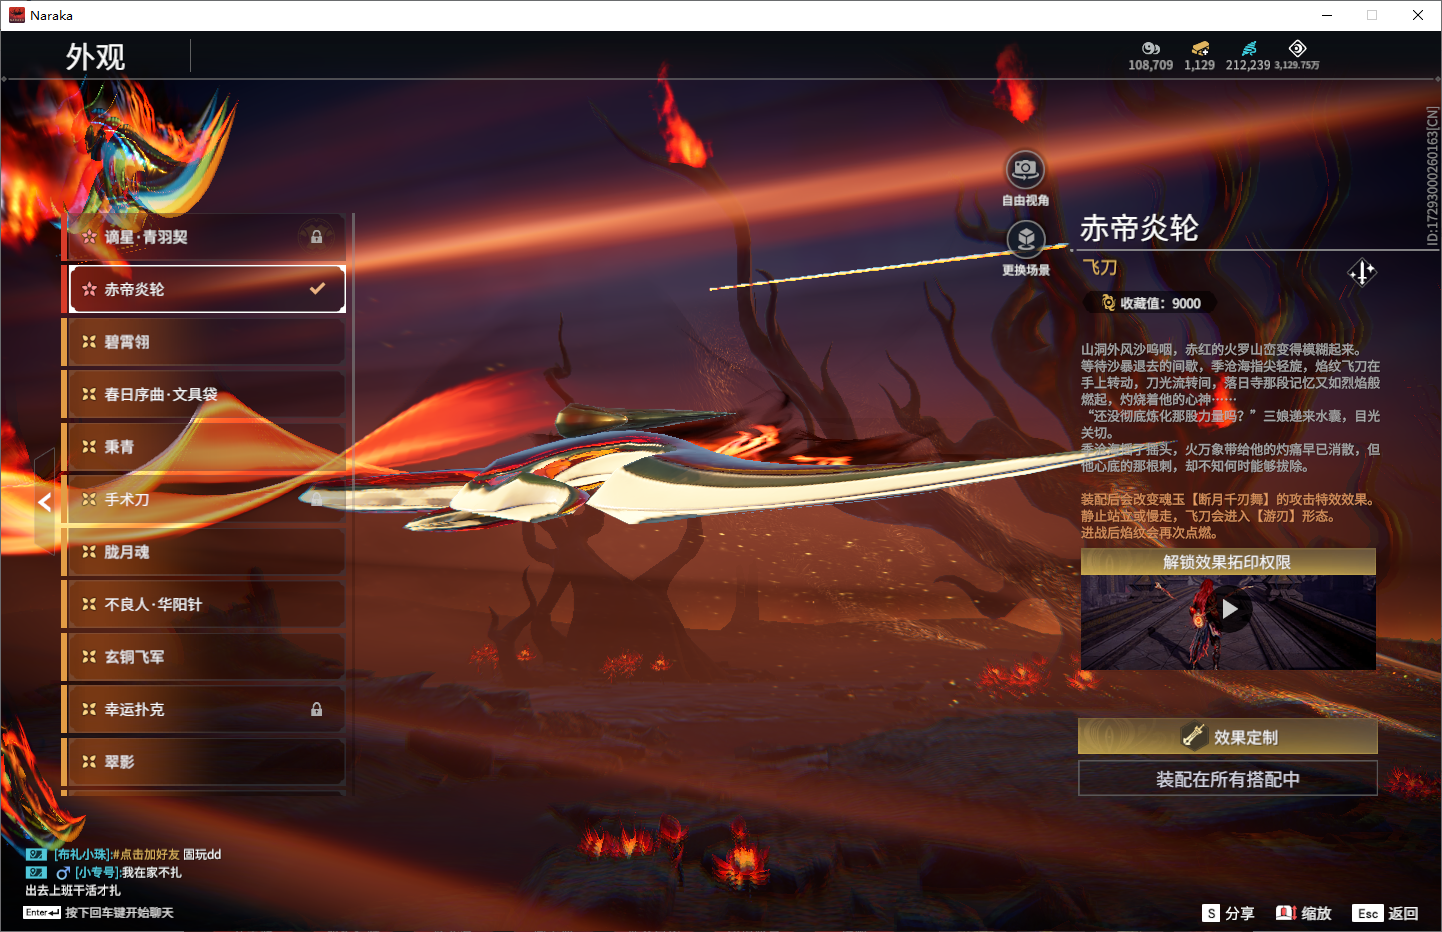
Task: Click the 外观 page title
Action: coord(96,57)
